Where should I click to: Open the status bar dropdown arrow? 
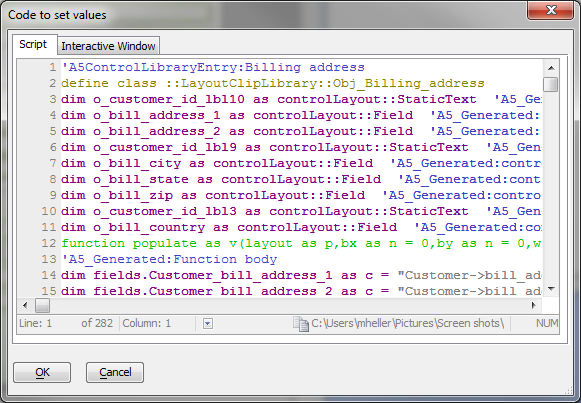click(208, 324)
